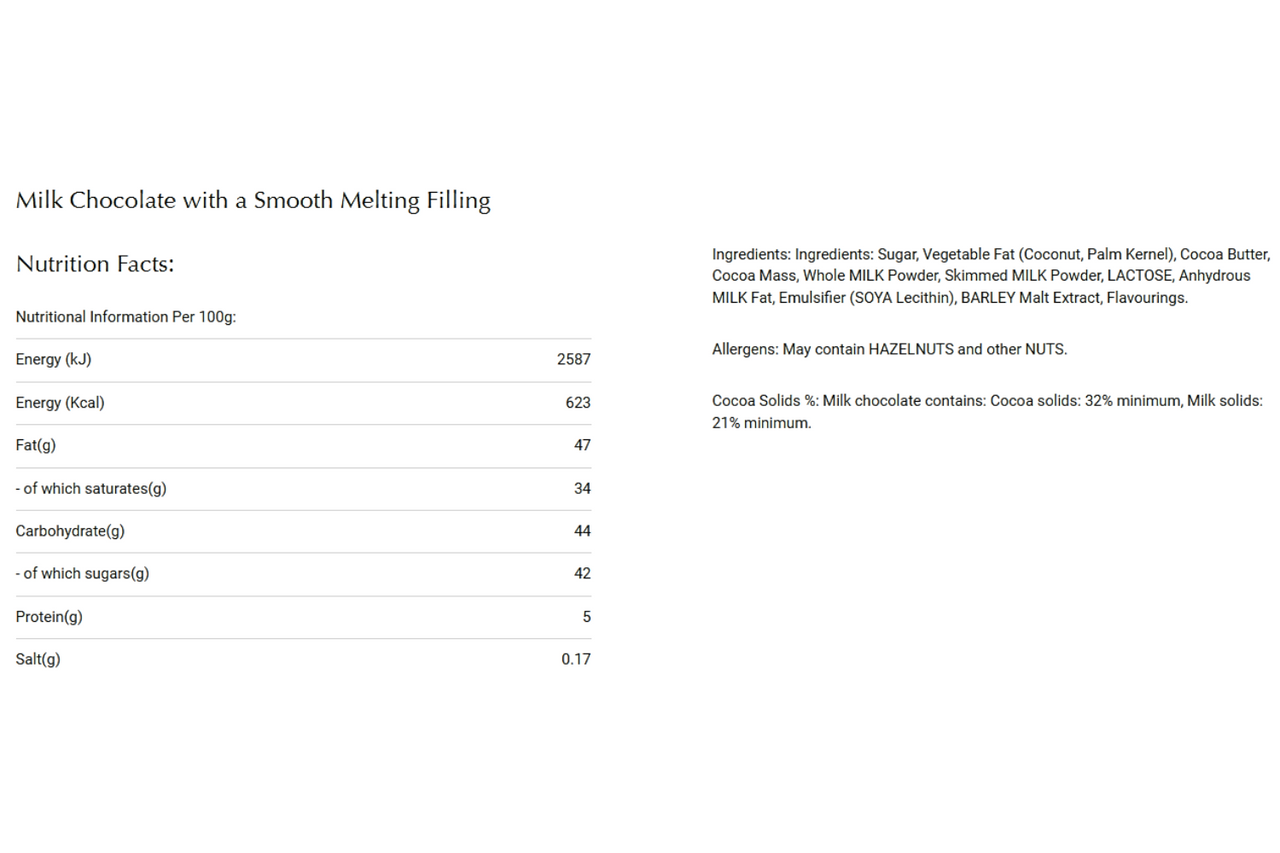This screenshot has width=1280, height=853.
Task: Click the Ingredients paragraph text
Action: coord(991,276)
